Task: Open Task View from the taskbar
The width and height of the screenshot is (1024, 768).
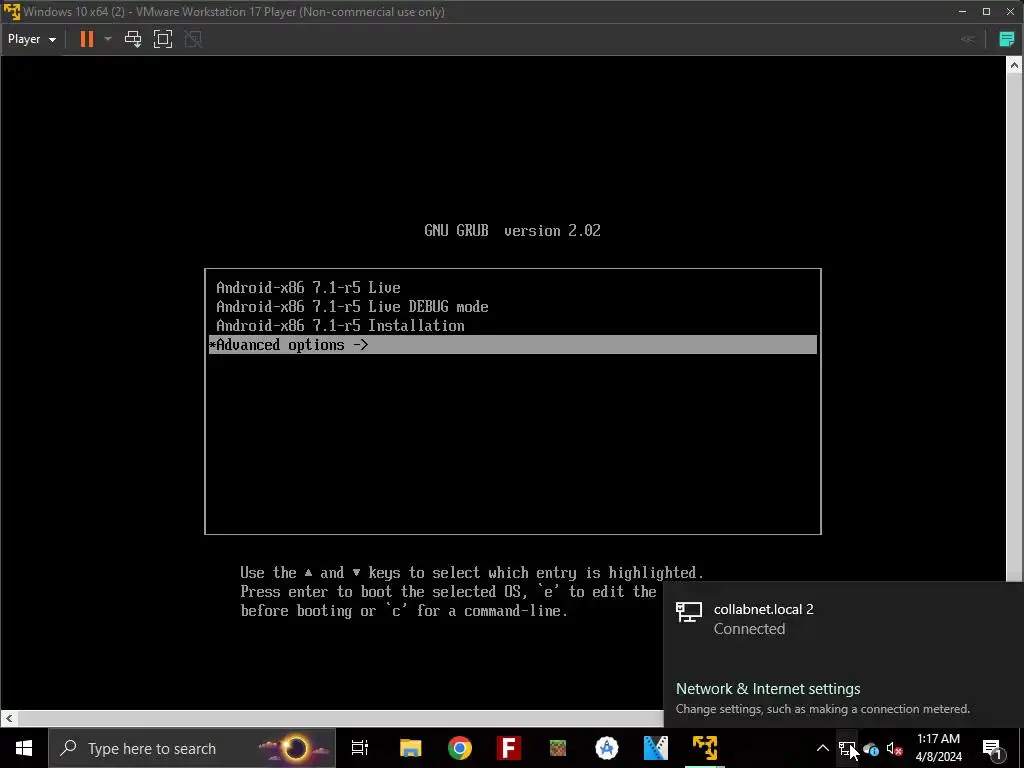Action: (360, 748)
